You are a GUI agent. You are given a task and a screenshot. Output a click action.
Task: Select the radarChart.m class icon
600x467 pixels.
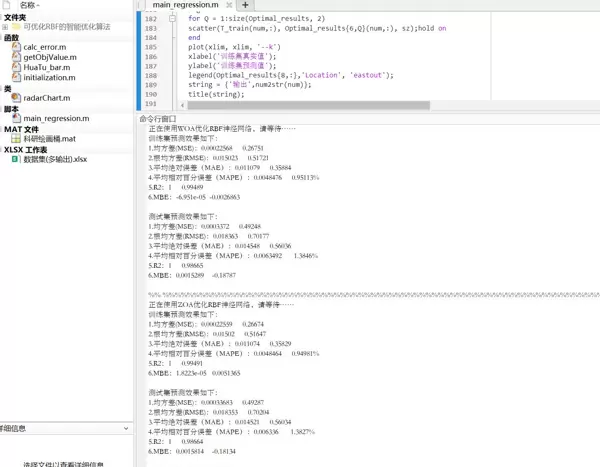pyautogui.click(x=16, y=98)
